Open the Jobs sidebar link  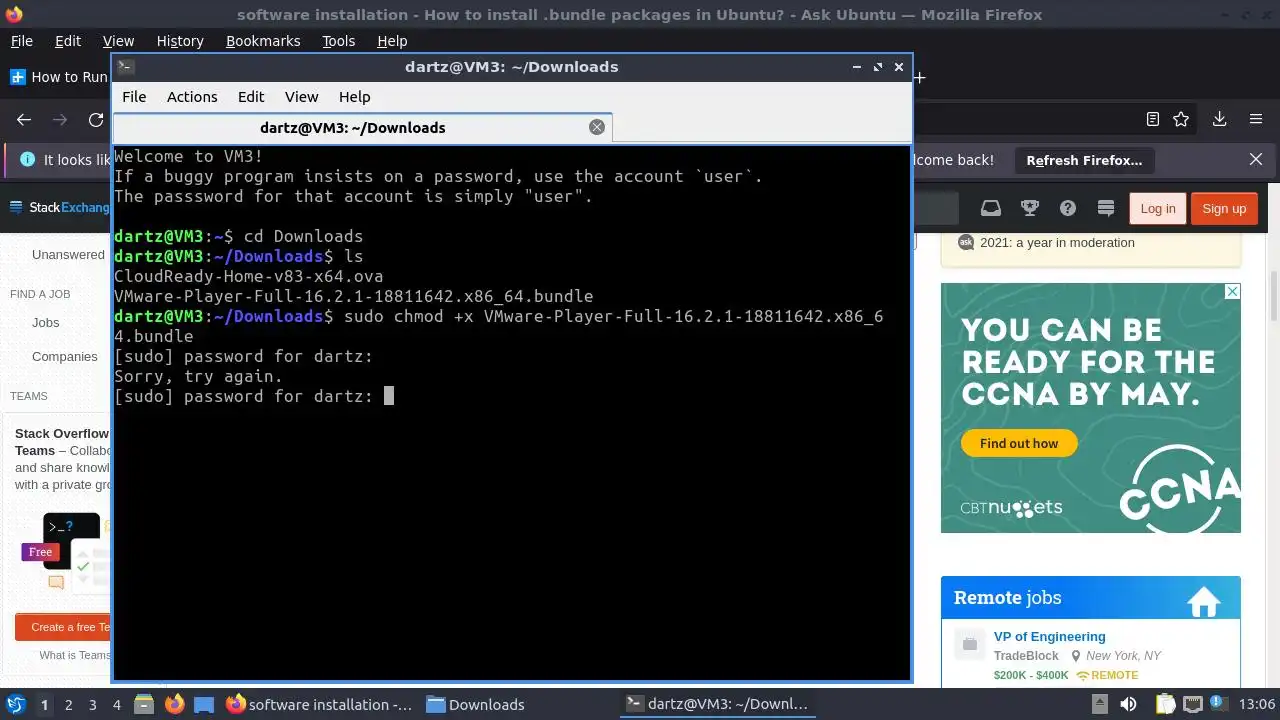click(46, 322)
